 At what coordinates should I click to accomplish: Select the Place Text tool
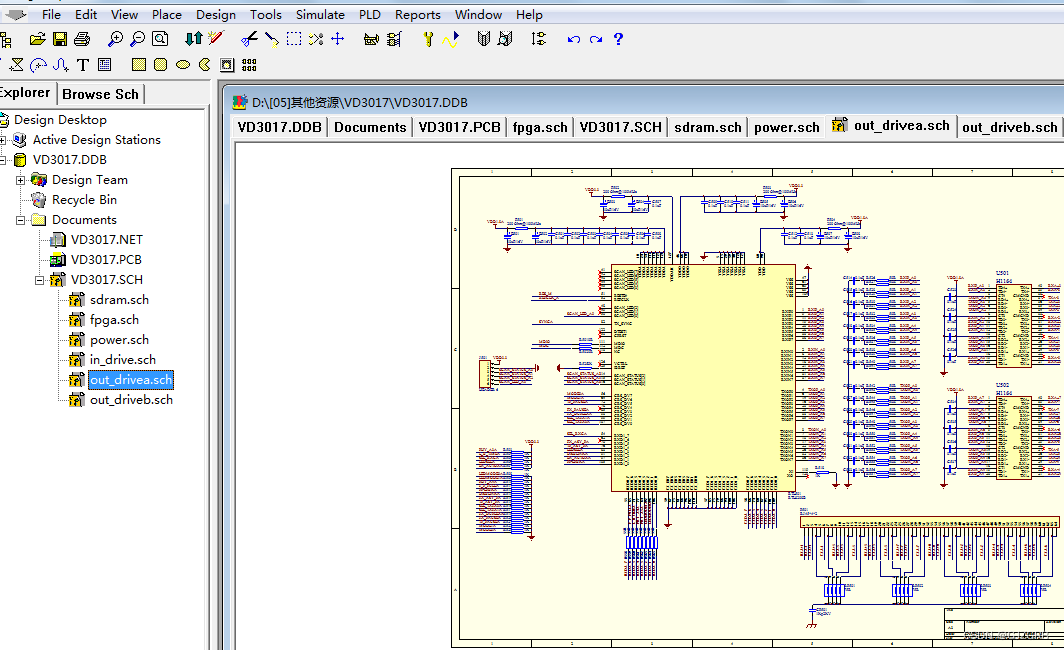click(x=82, y=63)
